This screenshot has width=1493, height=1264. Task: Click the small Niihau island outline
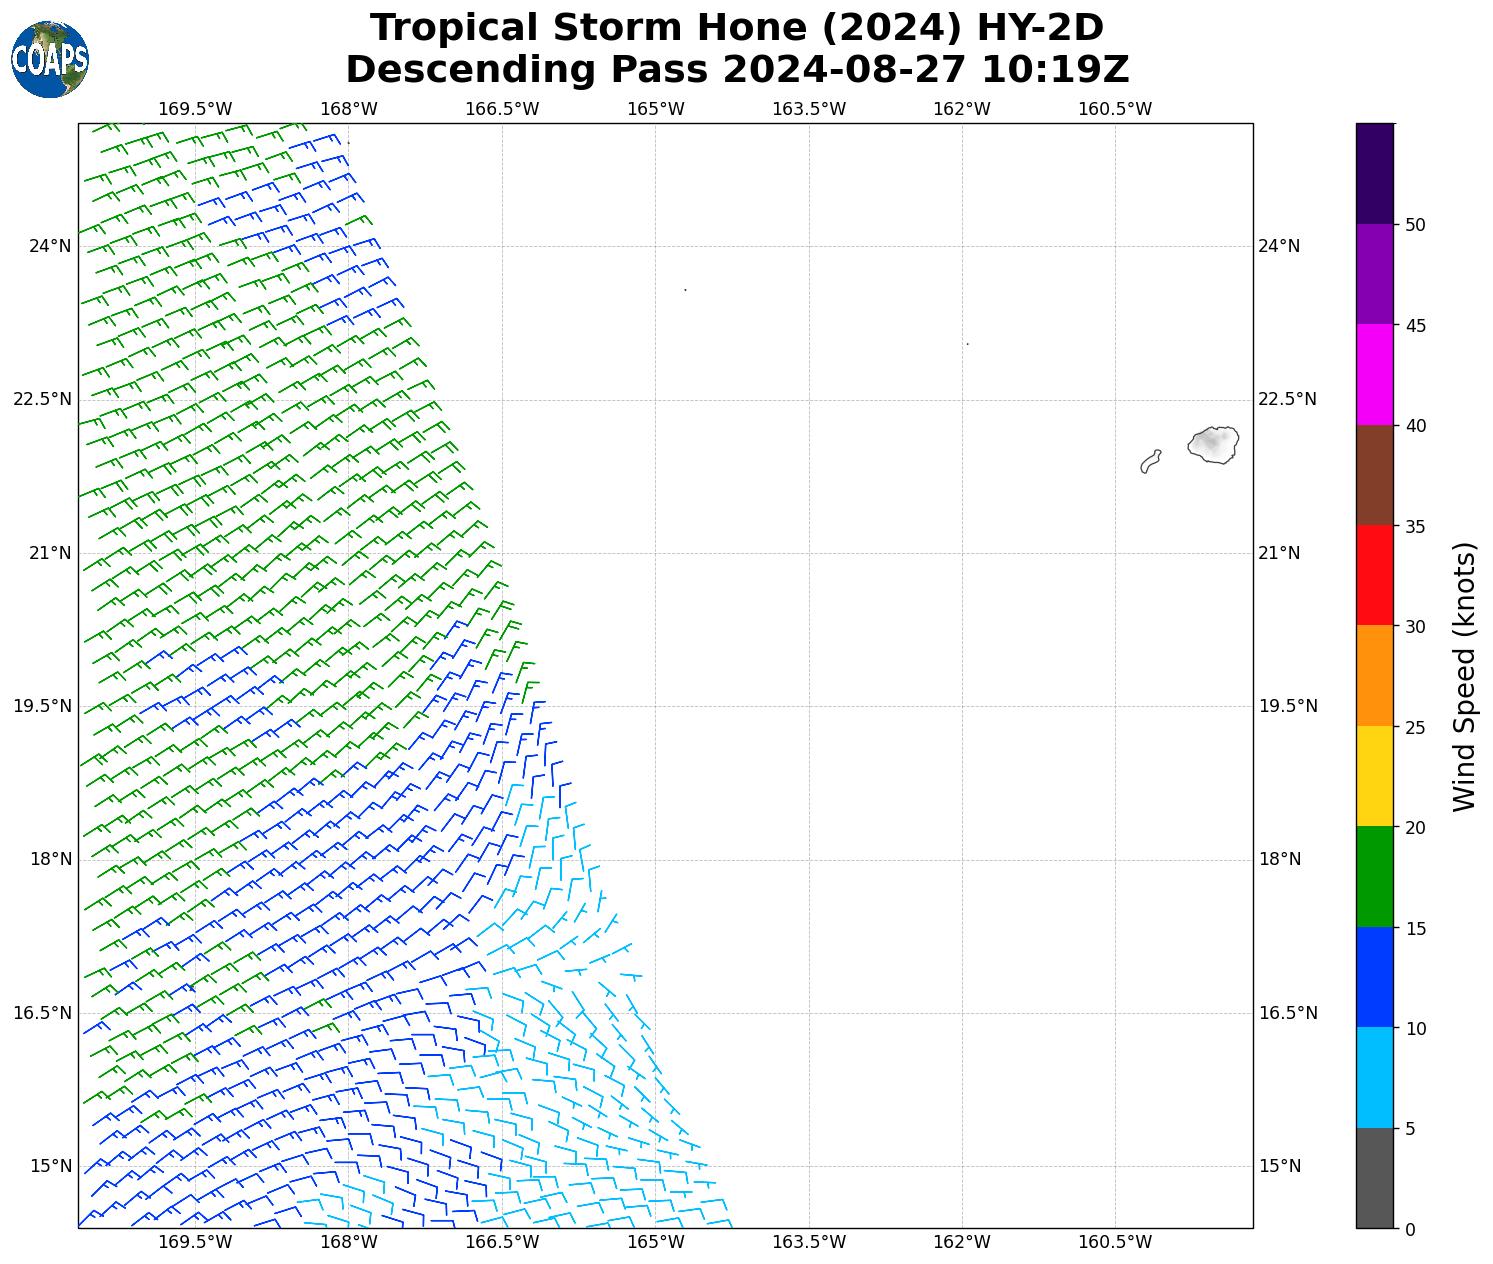pos(1150,461)
